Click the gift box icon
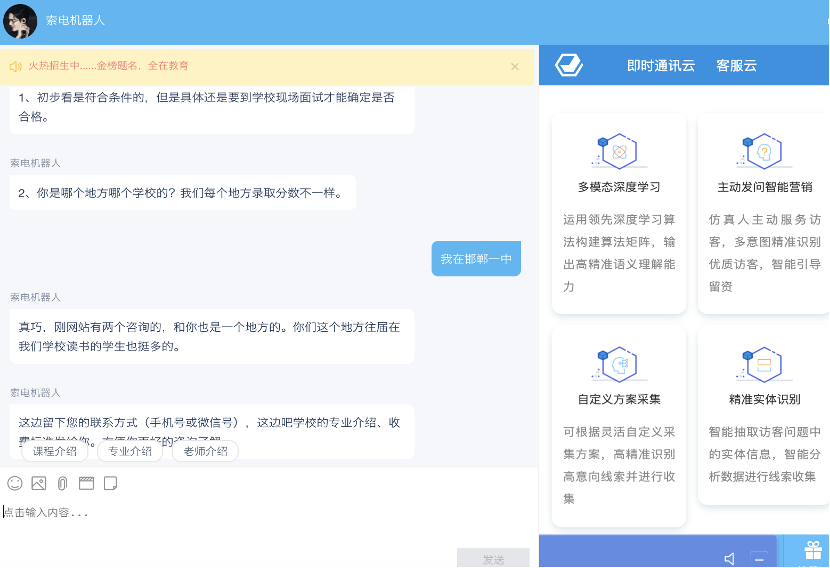Viewport: 830px width, 568px height. pos(812,550)
